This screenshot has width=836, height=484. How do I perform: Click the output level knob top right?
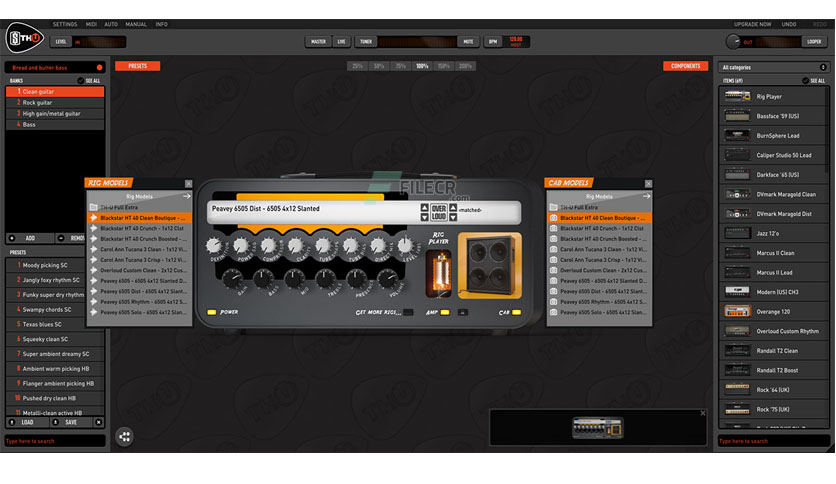click(733, 42)
